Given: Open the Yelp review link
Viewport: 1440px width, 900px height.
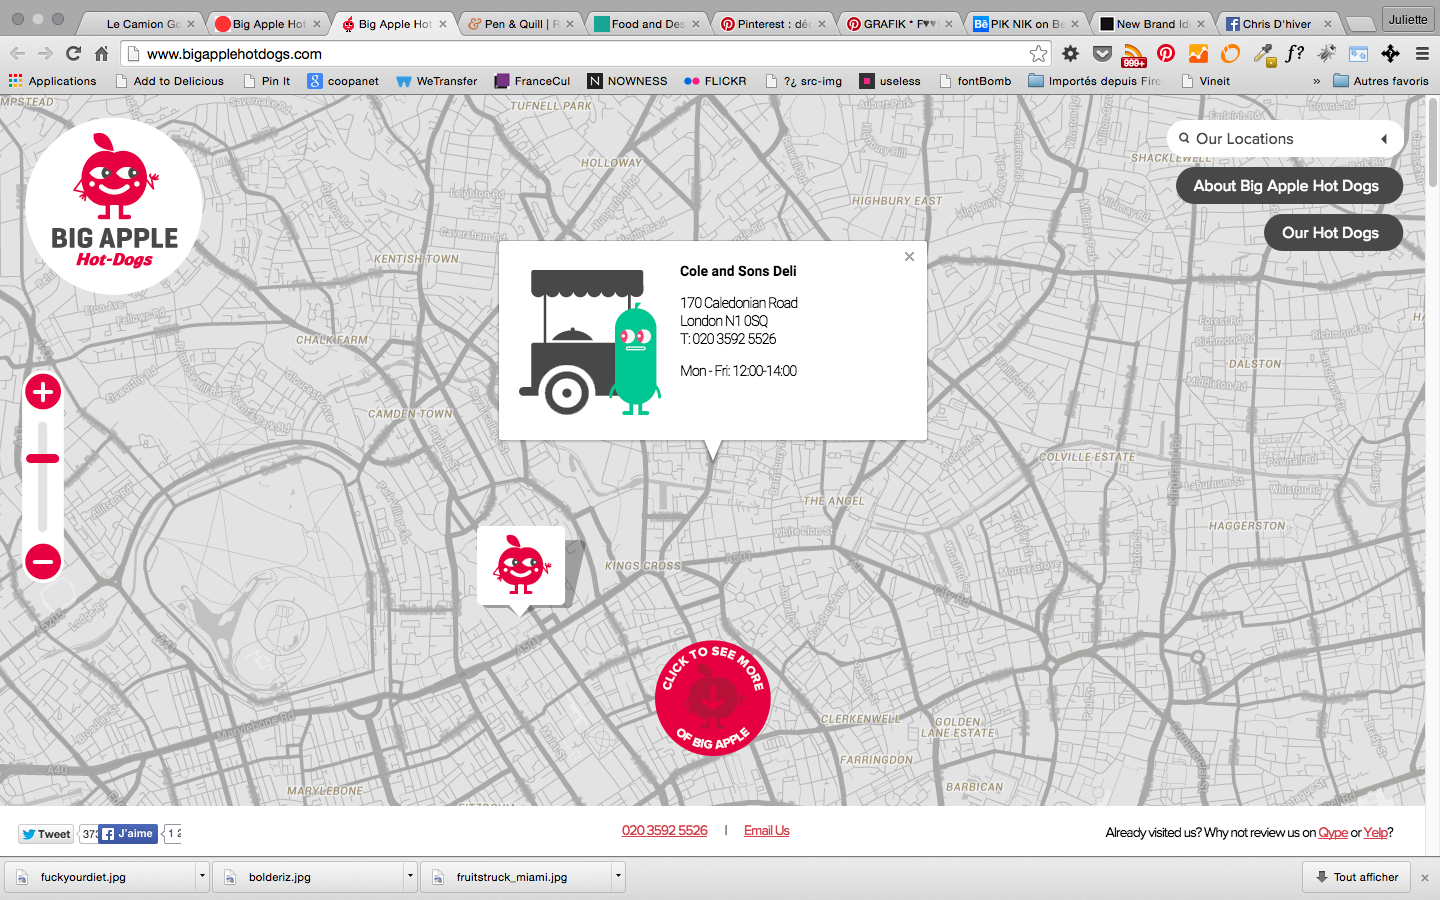Looking at the screenshot, I should click(x=1375, y=832).
